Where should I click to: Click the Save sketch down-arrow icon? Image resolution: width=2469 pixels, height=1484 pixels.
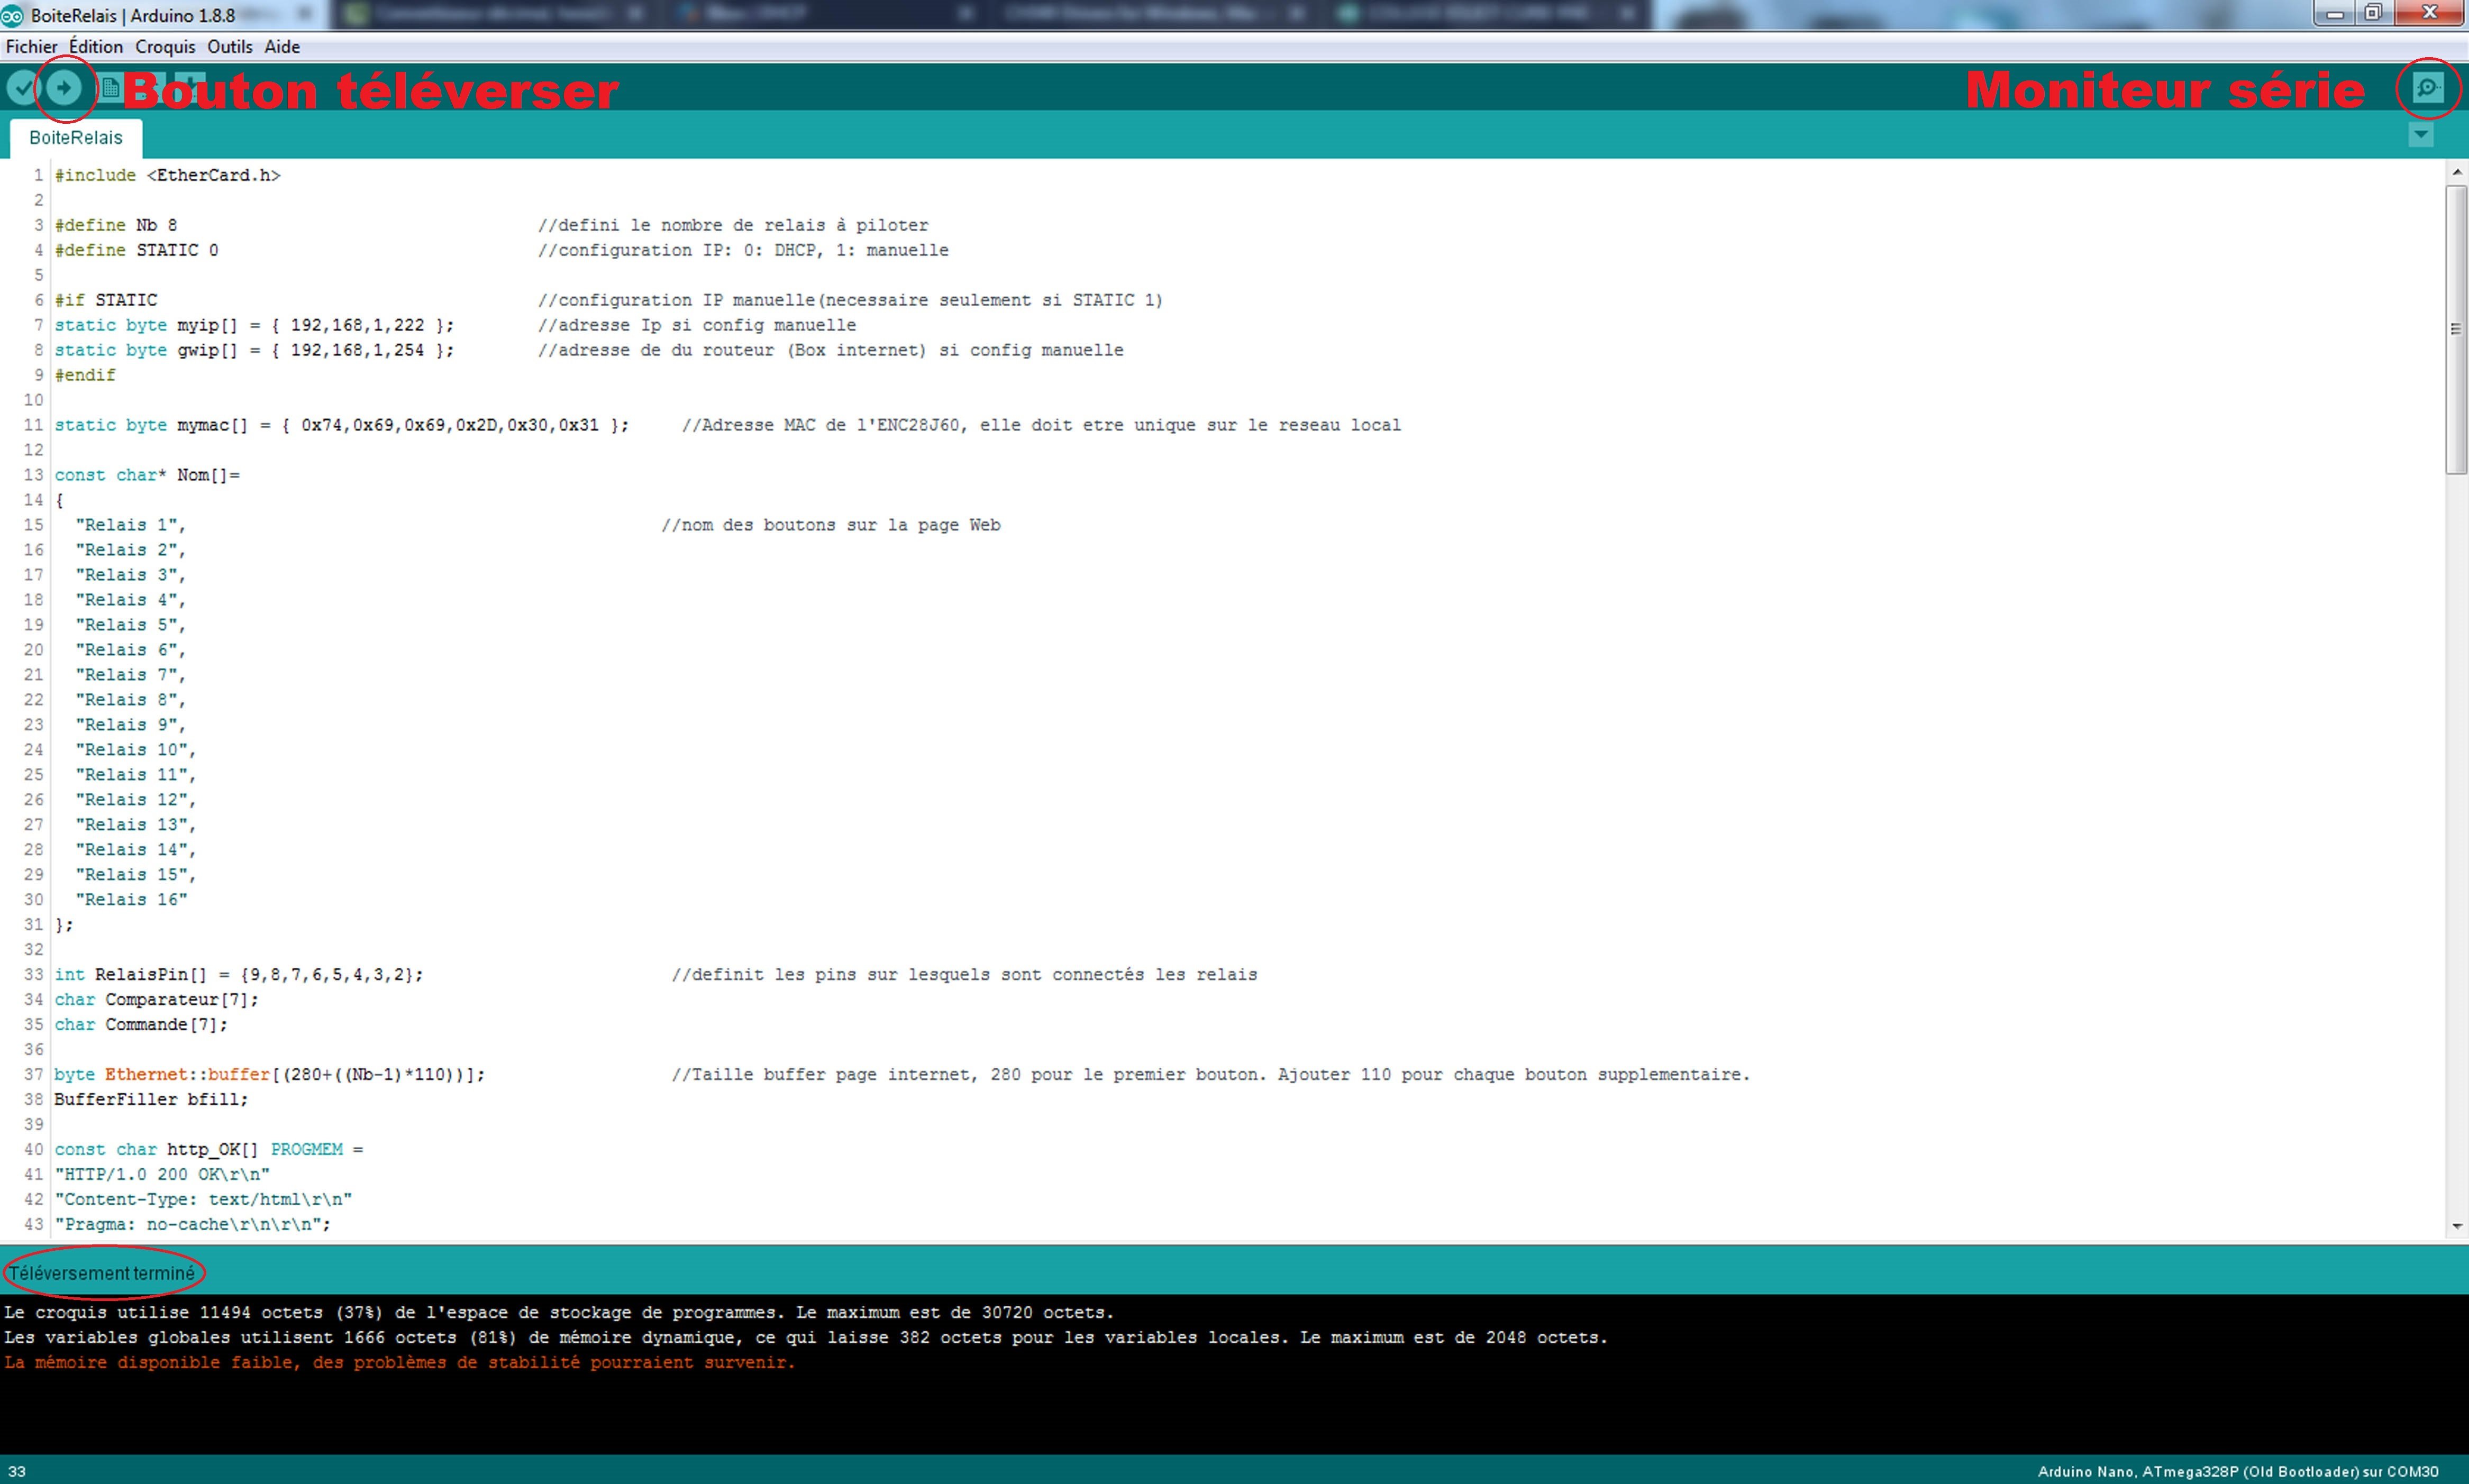tap(191, 85)
